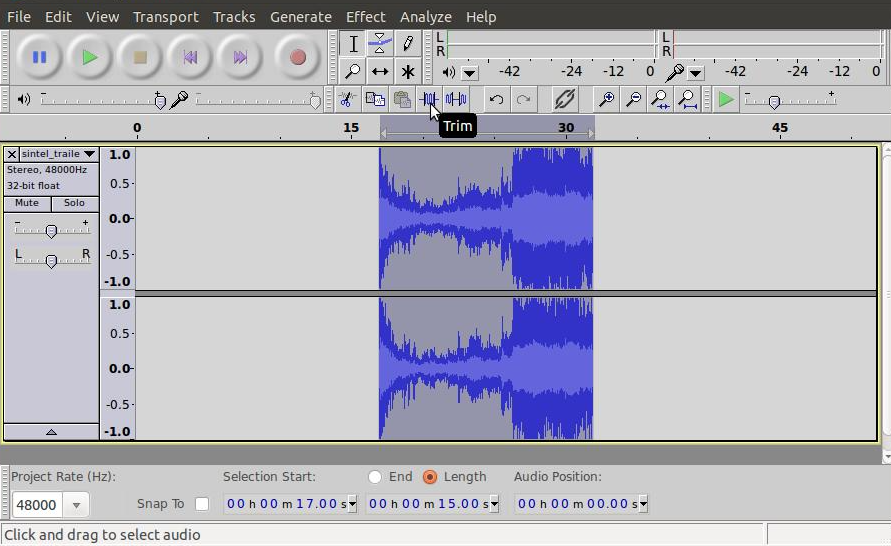Screen dimensions: 891x546
Task: Close the sintel_traile track
Action: tap(11, 154)
